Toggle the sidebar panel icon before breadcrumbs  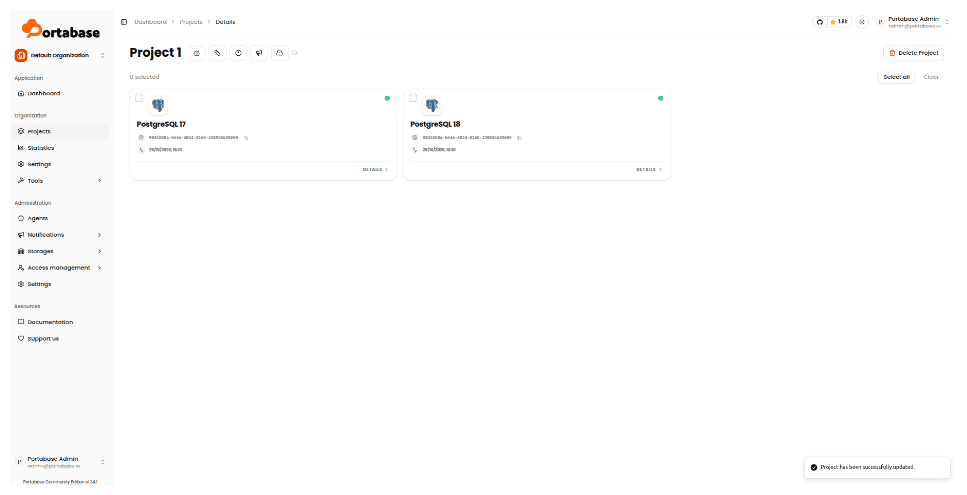[x=124, y=22]
